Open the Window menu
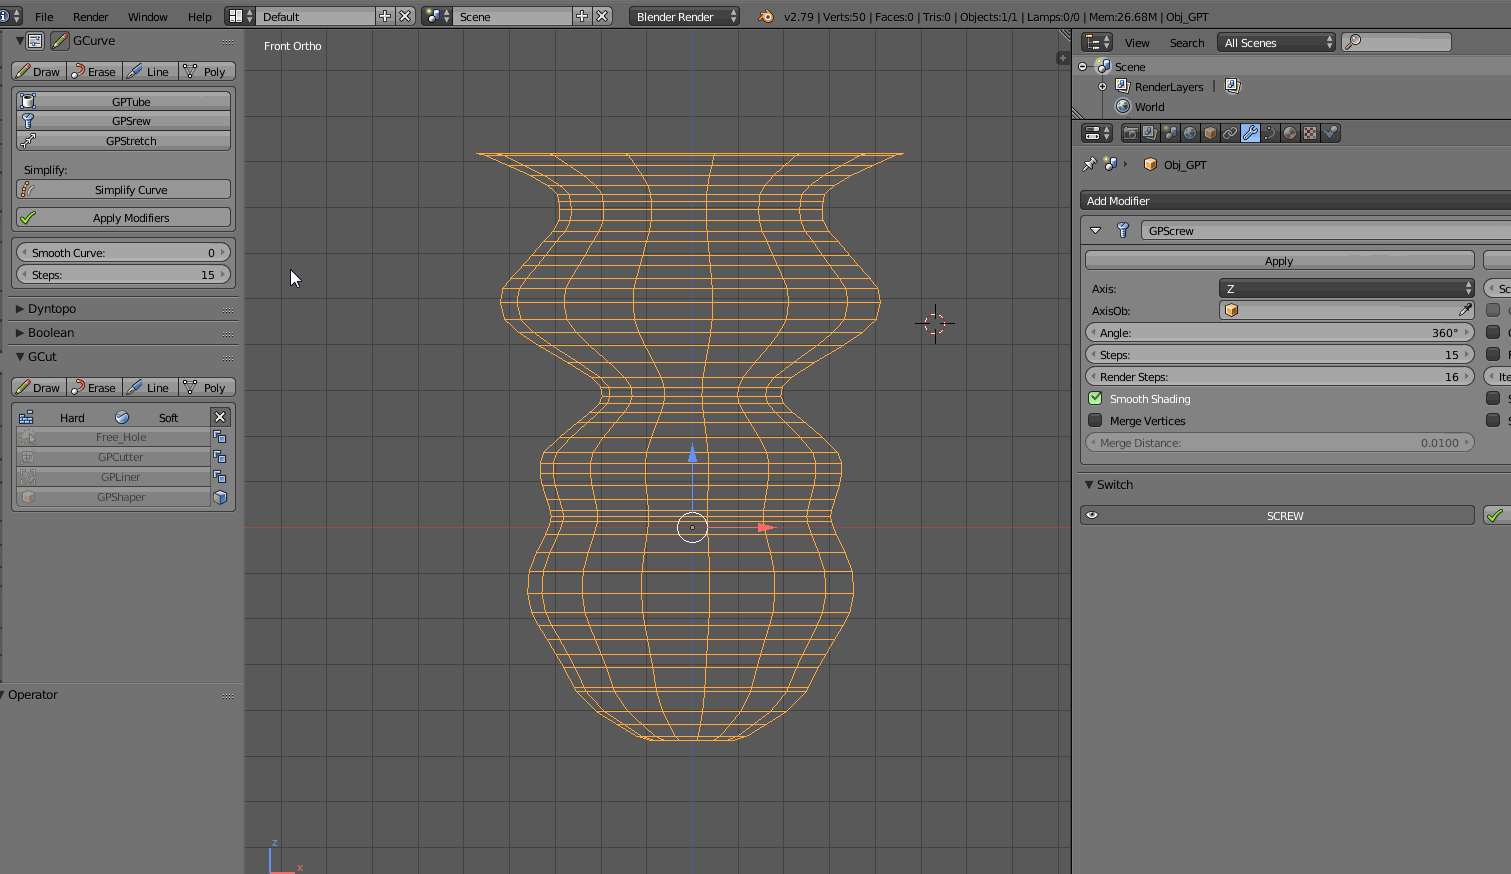The width and height of the screenshot is (1511, 874). [148, 17]
